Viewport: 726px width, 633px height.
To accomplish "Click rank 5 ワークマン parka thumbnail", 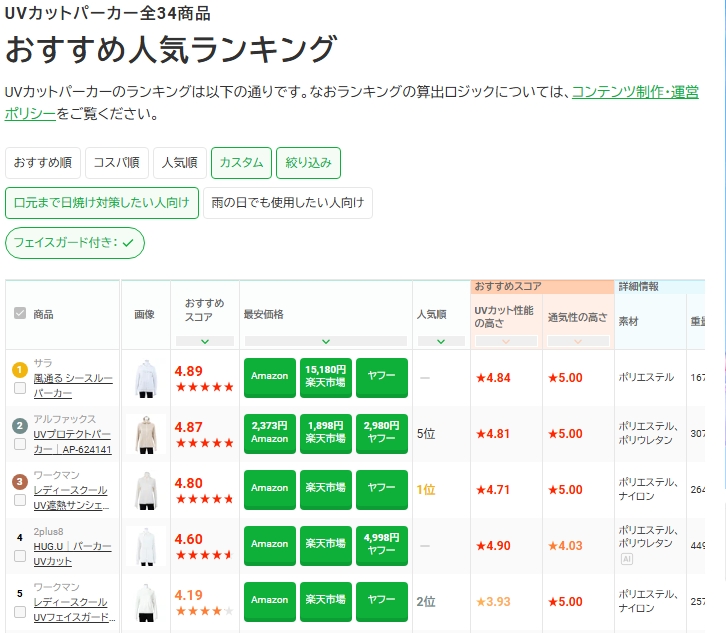I will [146, 602].
